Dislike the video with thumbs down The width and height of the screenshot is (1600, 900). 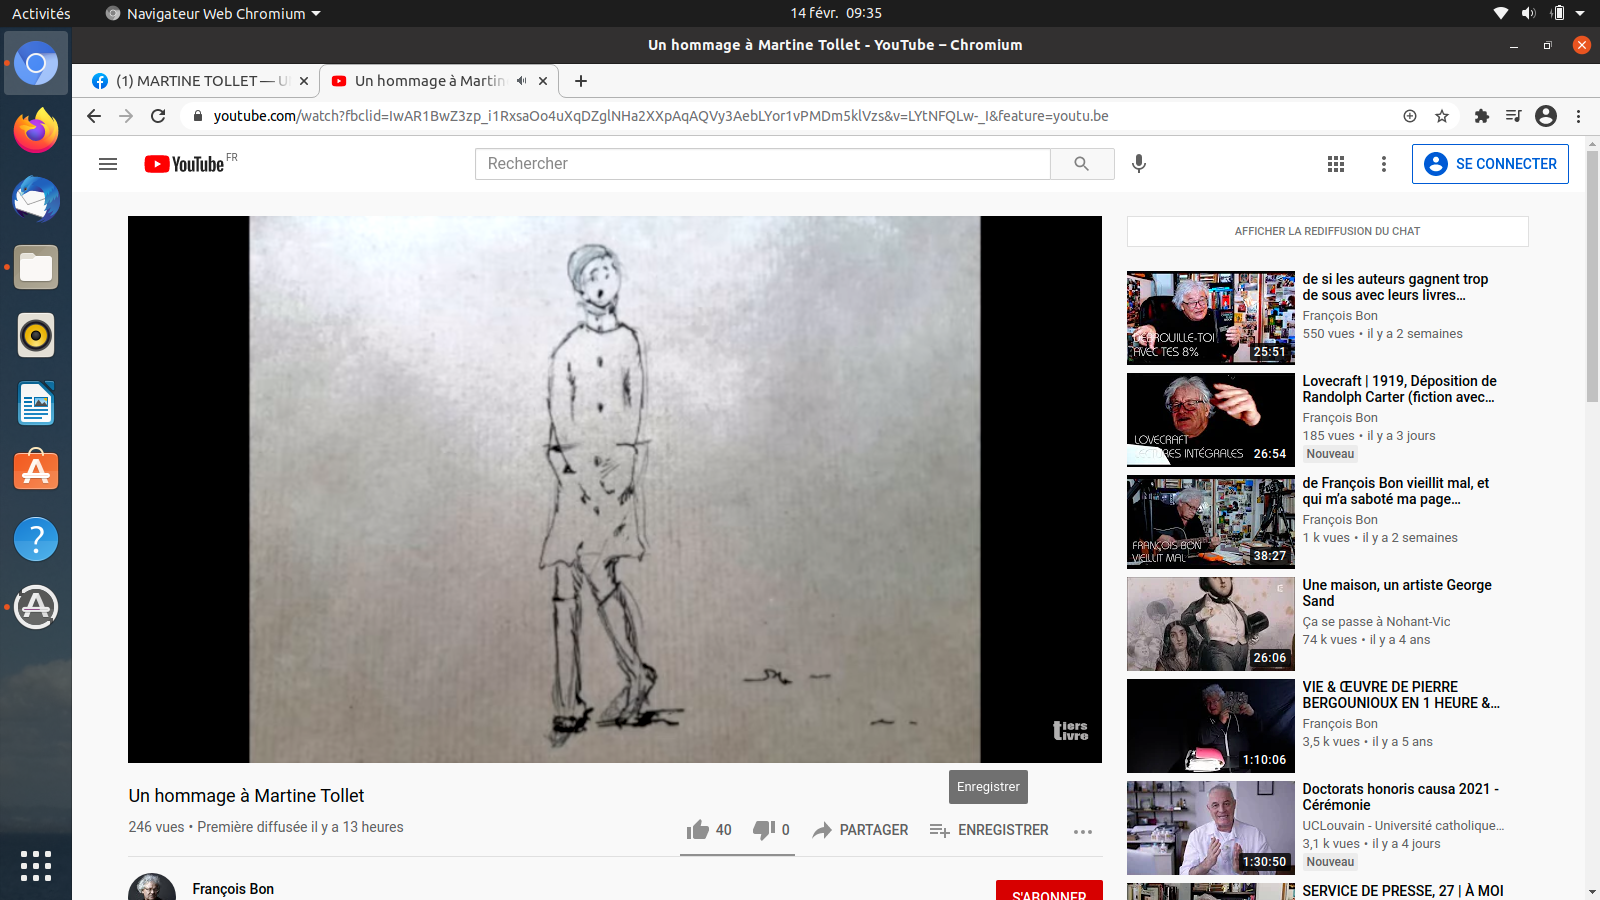pyautogui.click(x=764, y=830)
